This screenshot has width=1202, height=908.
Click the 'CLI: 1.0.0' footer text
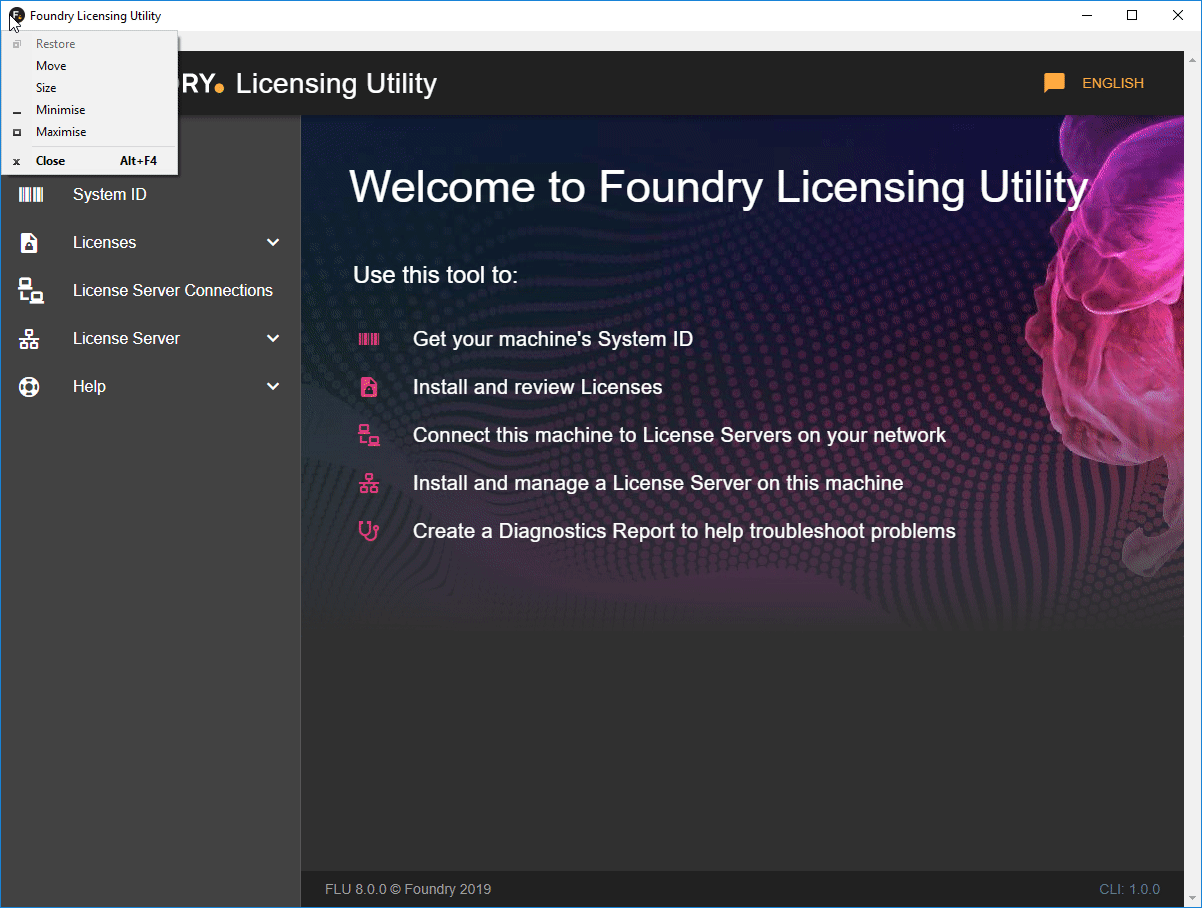pyautogui.click(x=1129, y=889)
